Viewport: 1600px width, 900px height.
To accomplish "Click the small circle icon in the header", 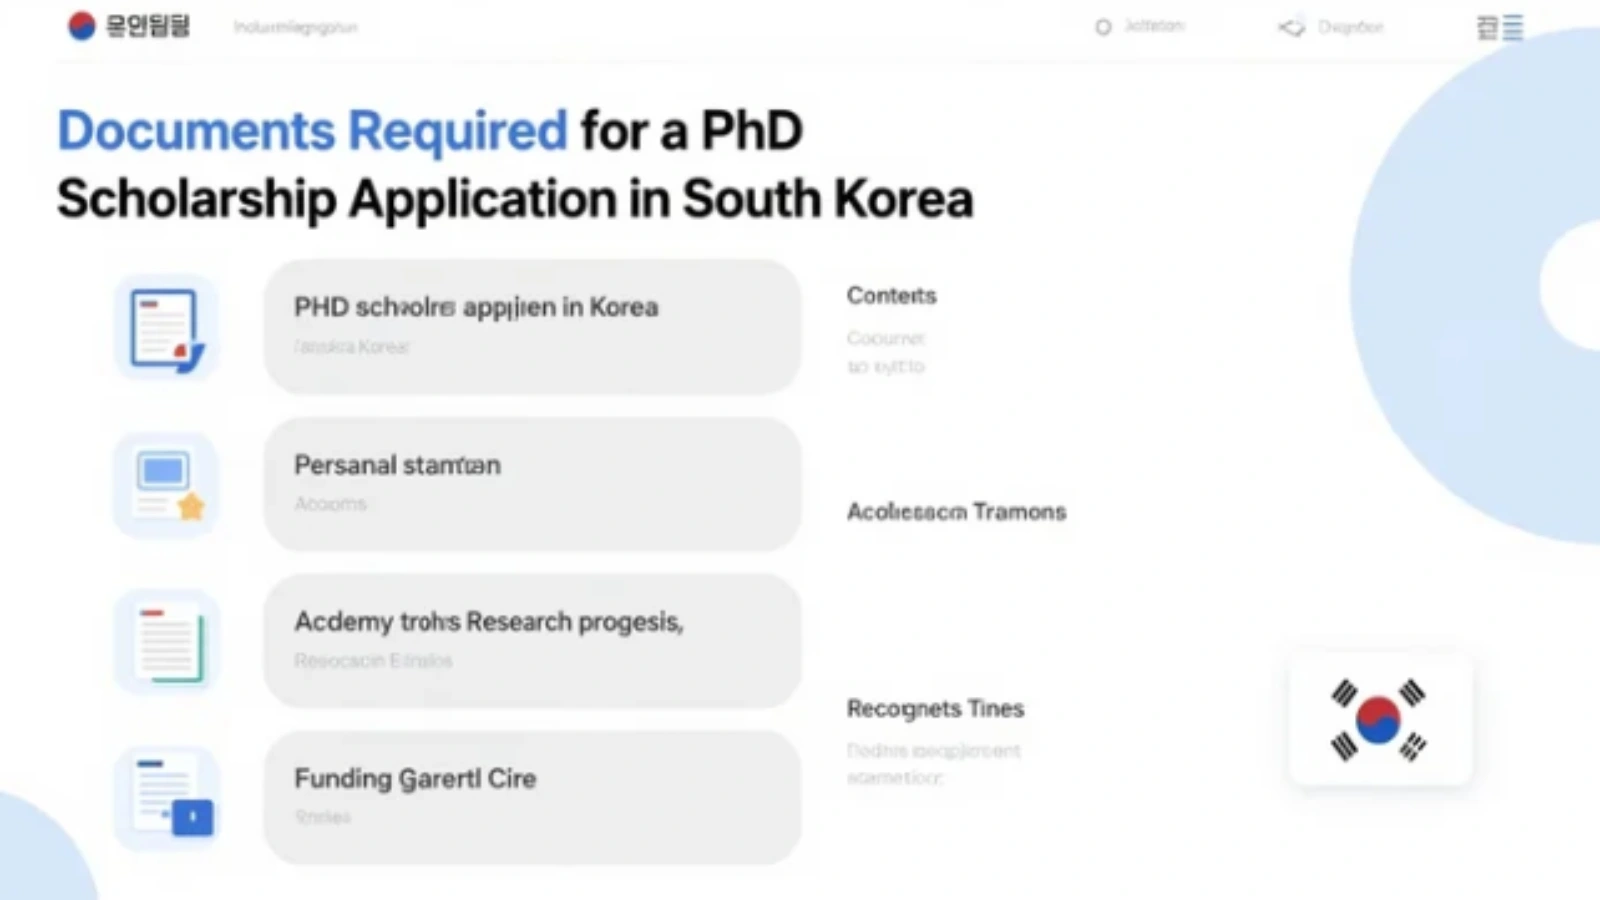I will (x=1103, y=27).
